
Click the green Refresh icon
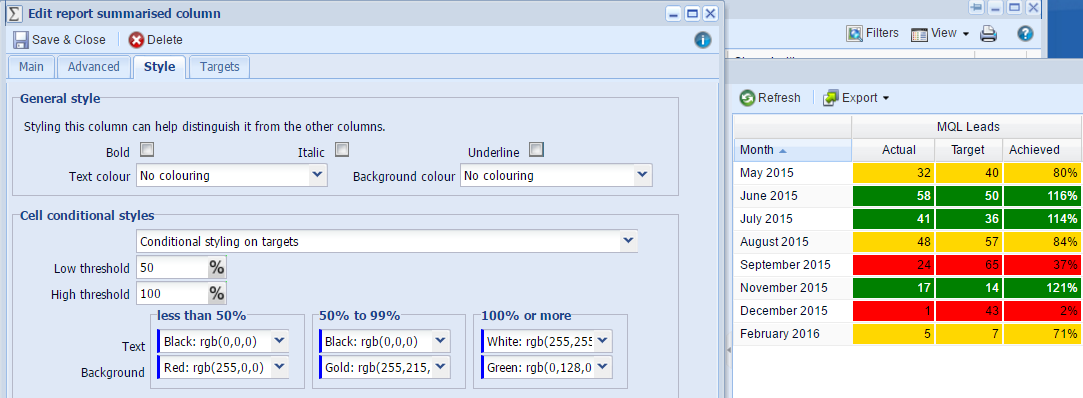pos(747,98)
